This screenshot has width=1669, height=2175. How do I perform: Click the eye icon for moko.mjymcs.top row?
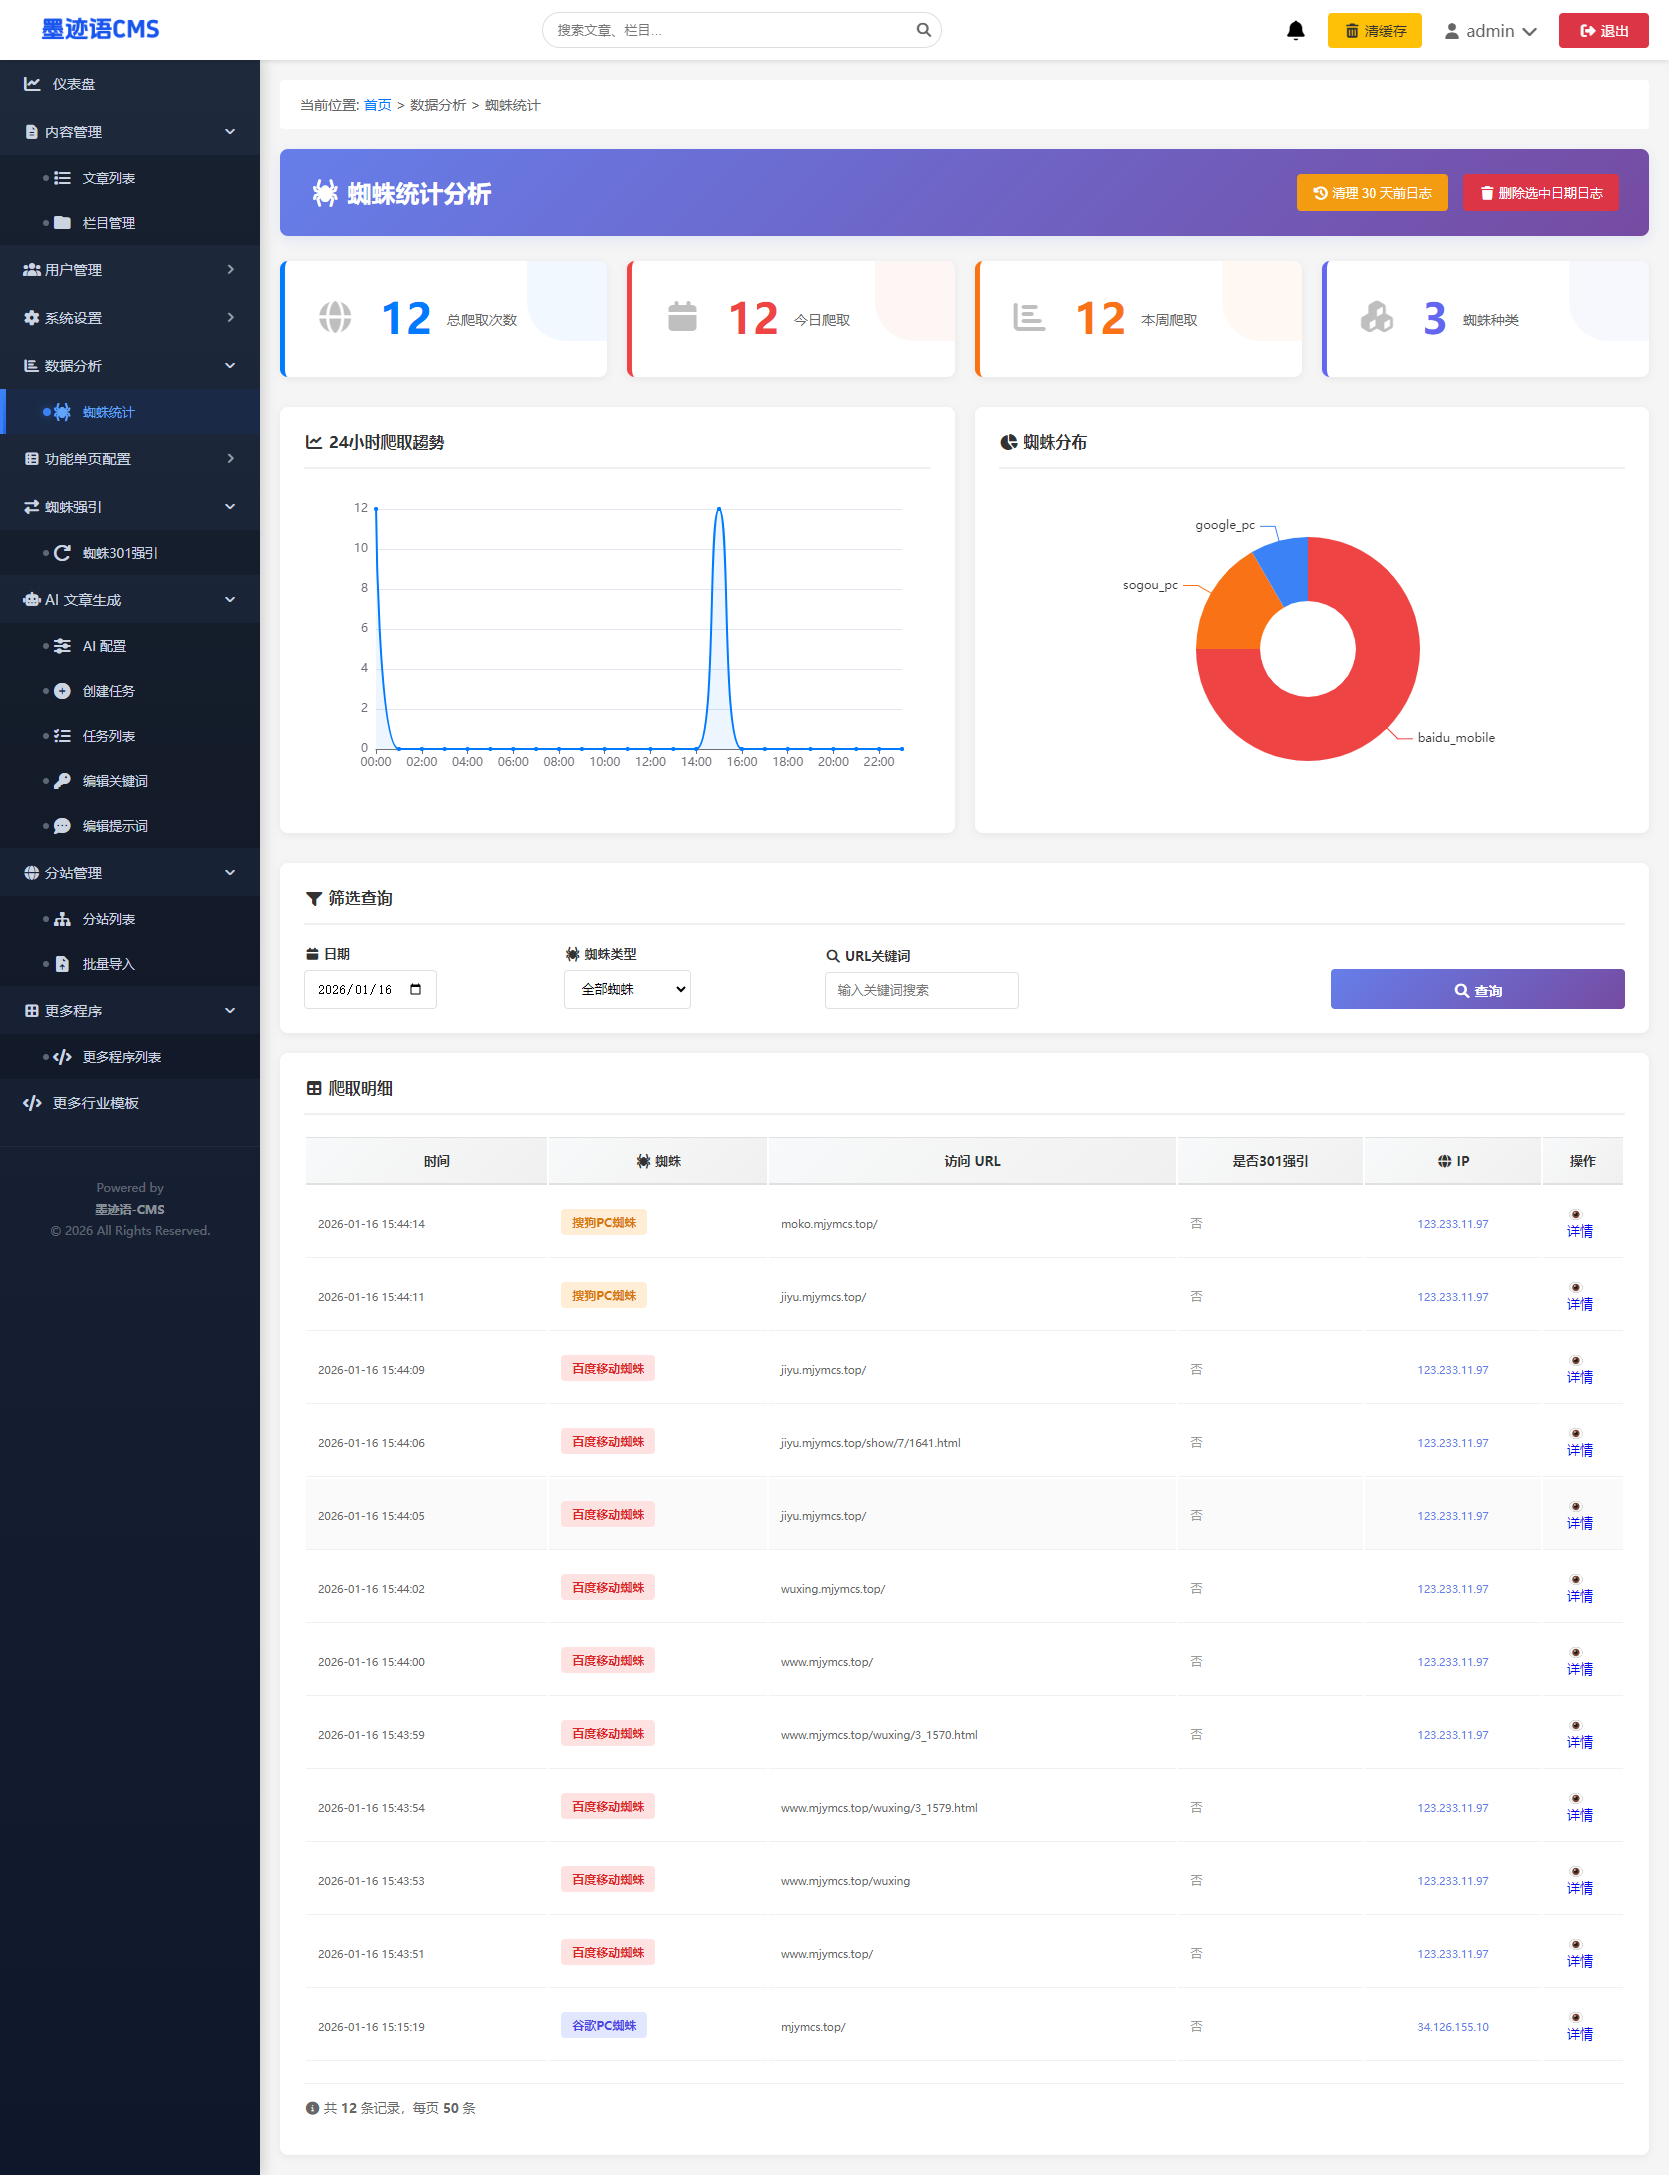[x=1575, y=1215]
